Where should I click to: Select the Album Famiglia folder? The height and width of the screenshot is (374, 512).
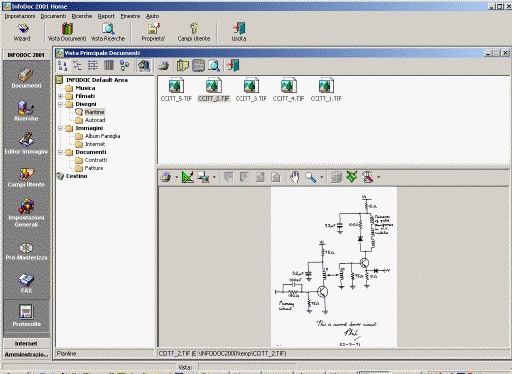[x=102, y=136]
